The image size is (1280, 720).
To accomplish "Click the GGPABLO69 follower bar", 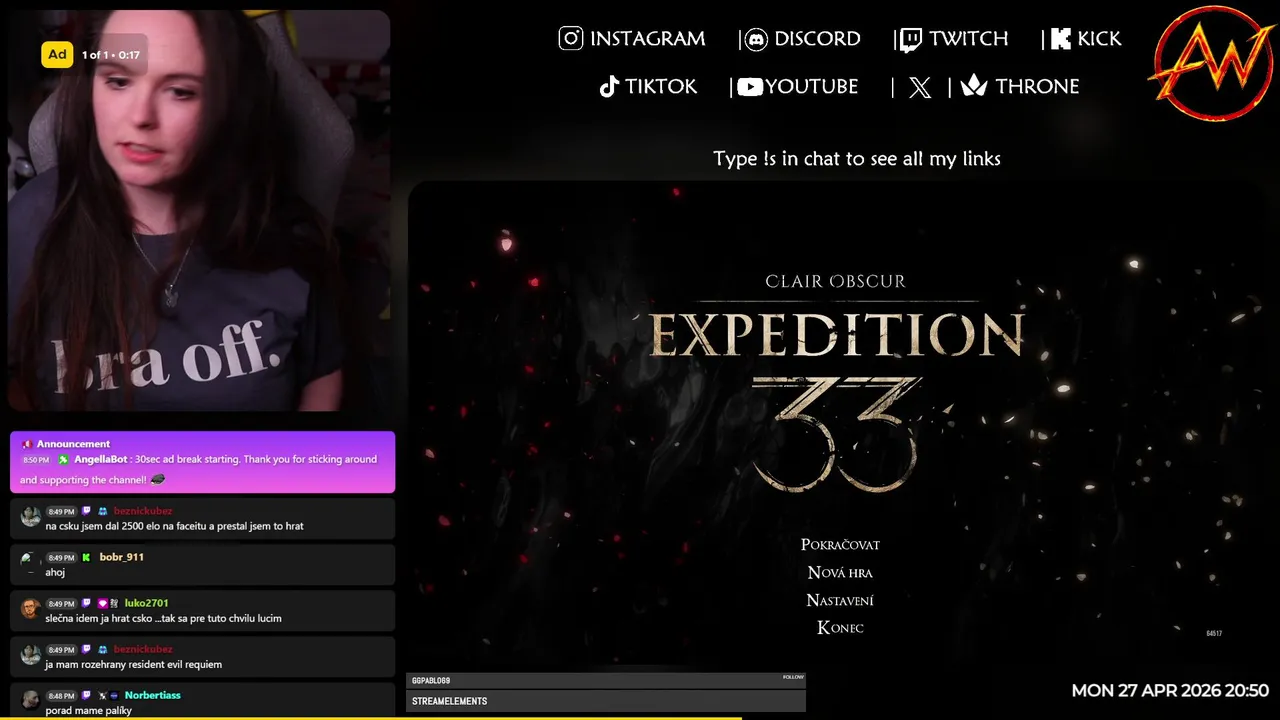I will (x=606, y=680).
